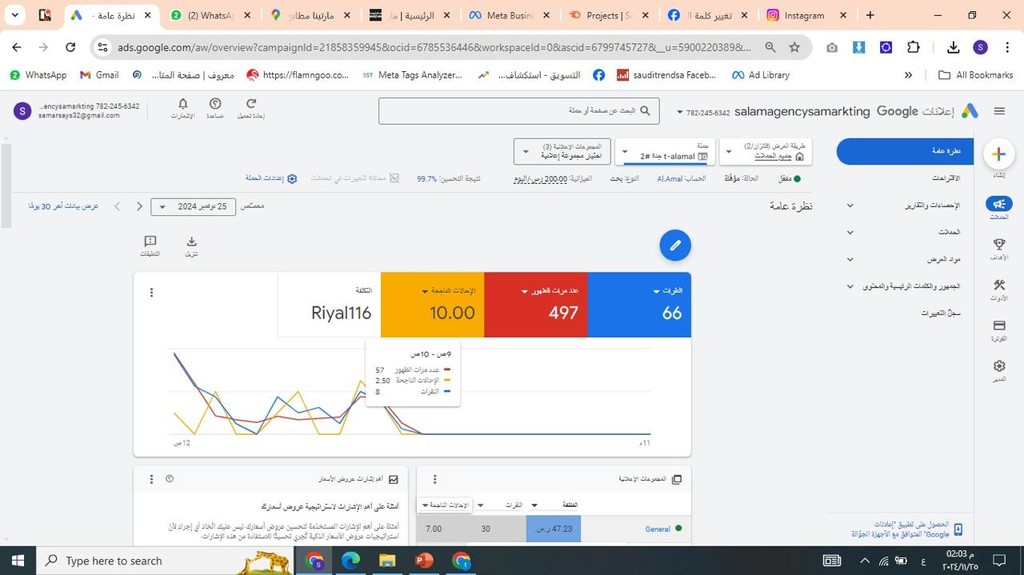Open the Google Ads hamburger menu
Screen dimensions: 1024x575
pos(999,111)
